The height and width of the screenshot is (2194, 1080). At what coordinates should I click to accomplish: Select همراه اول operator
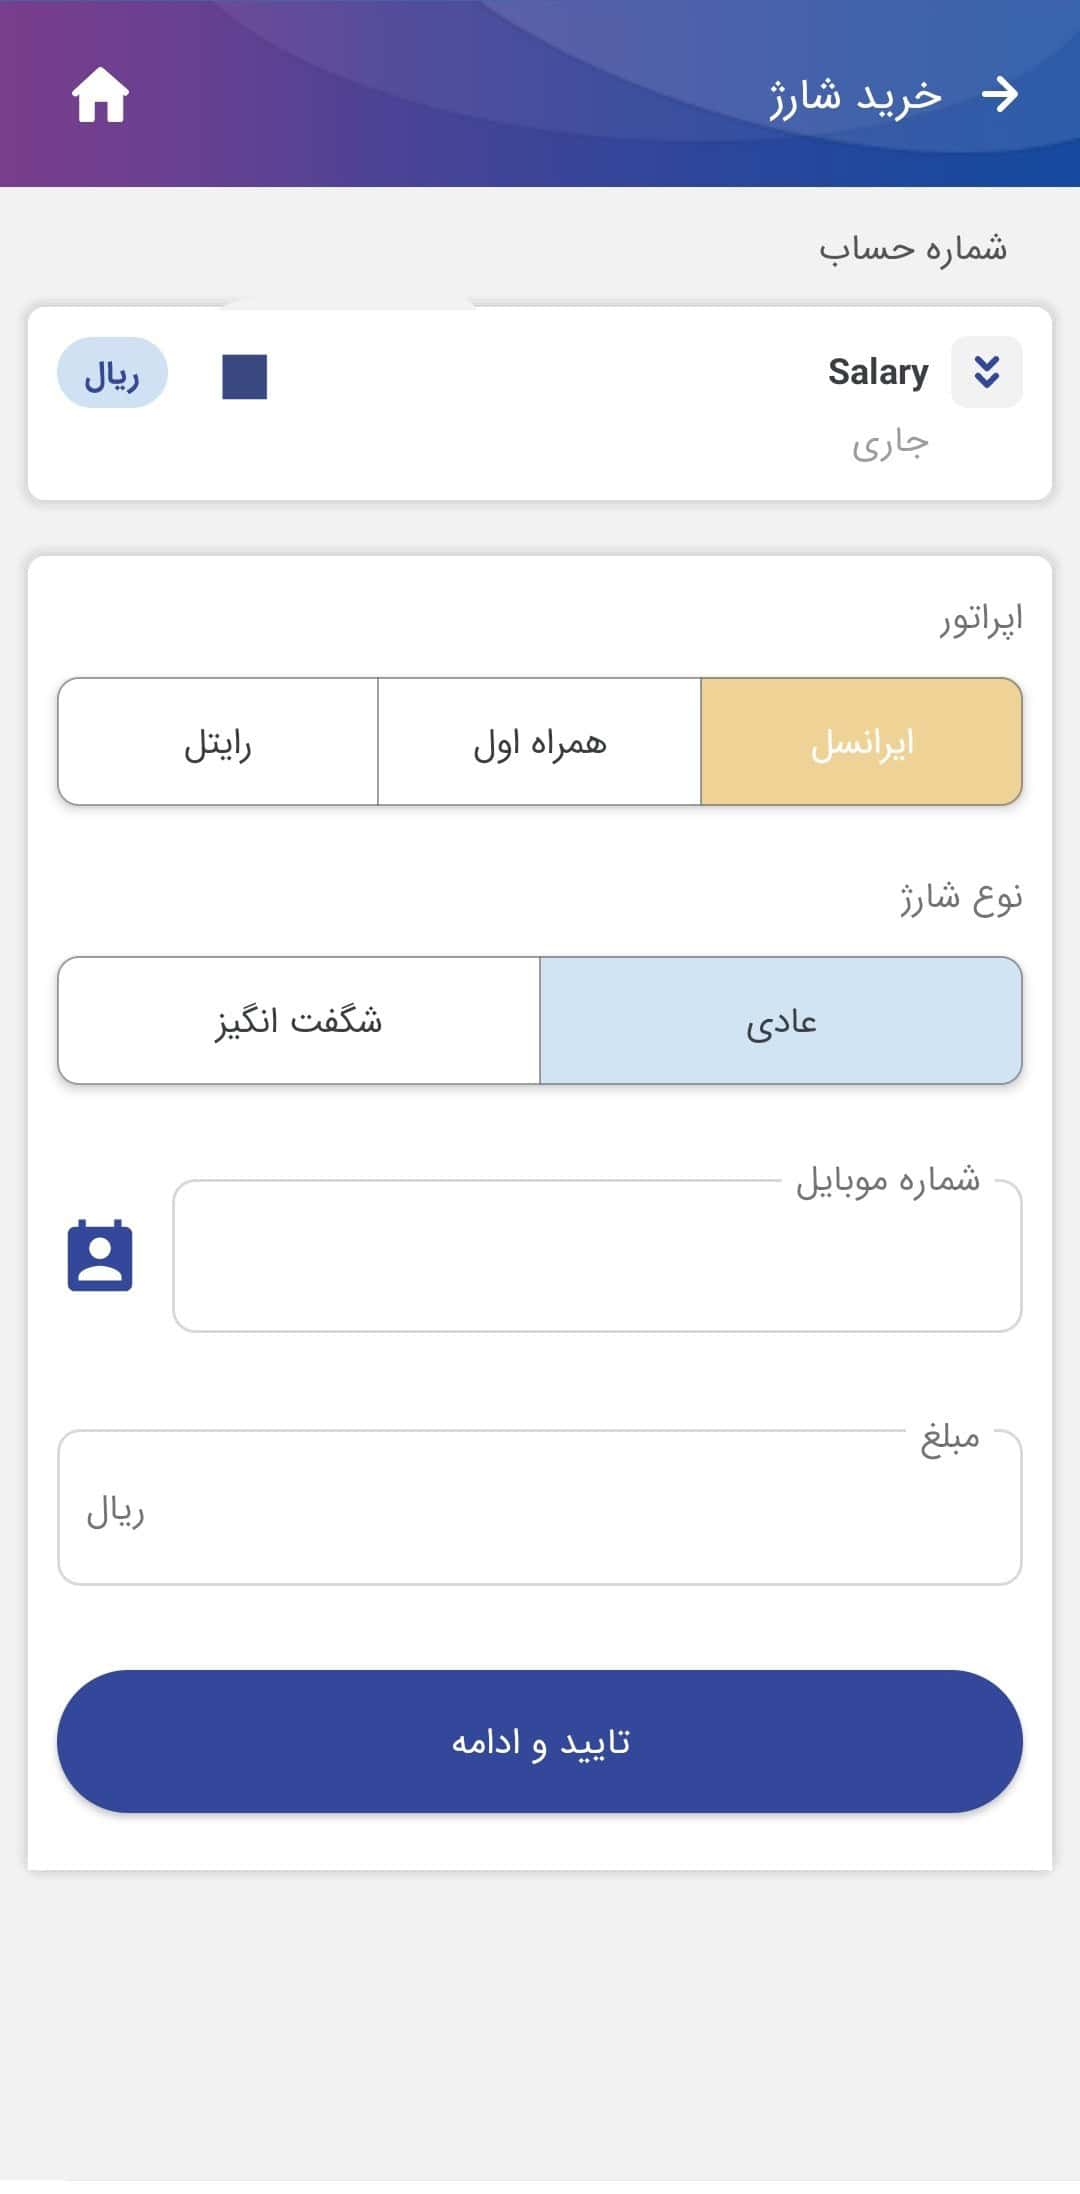tap(539, 742)
